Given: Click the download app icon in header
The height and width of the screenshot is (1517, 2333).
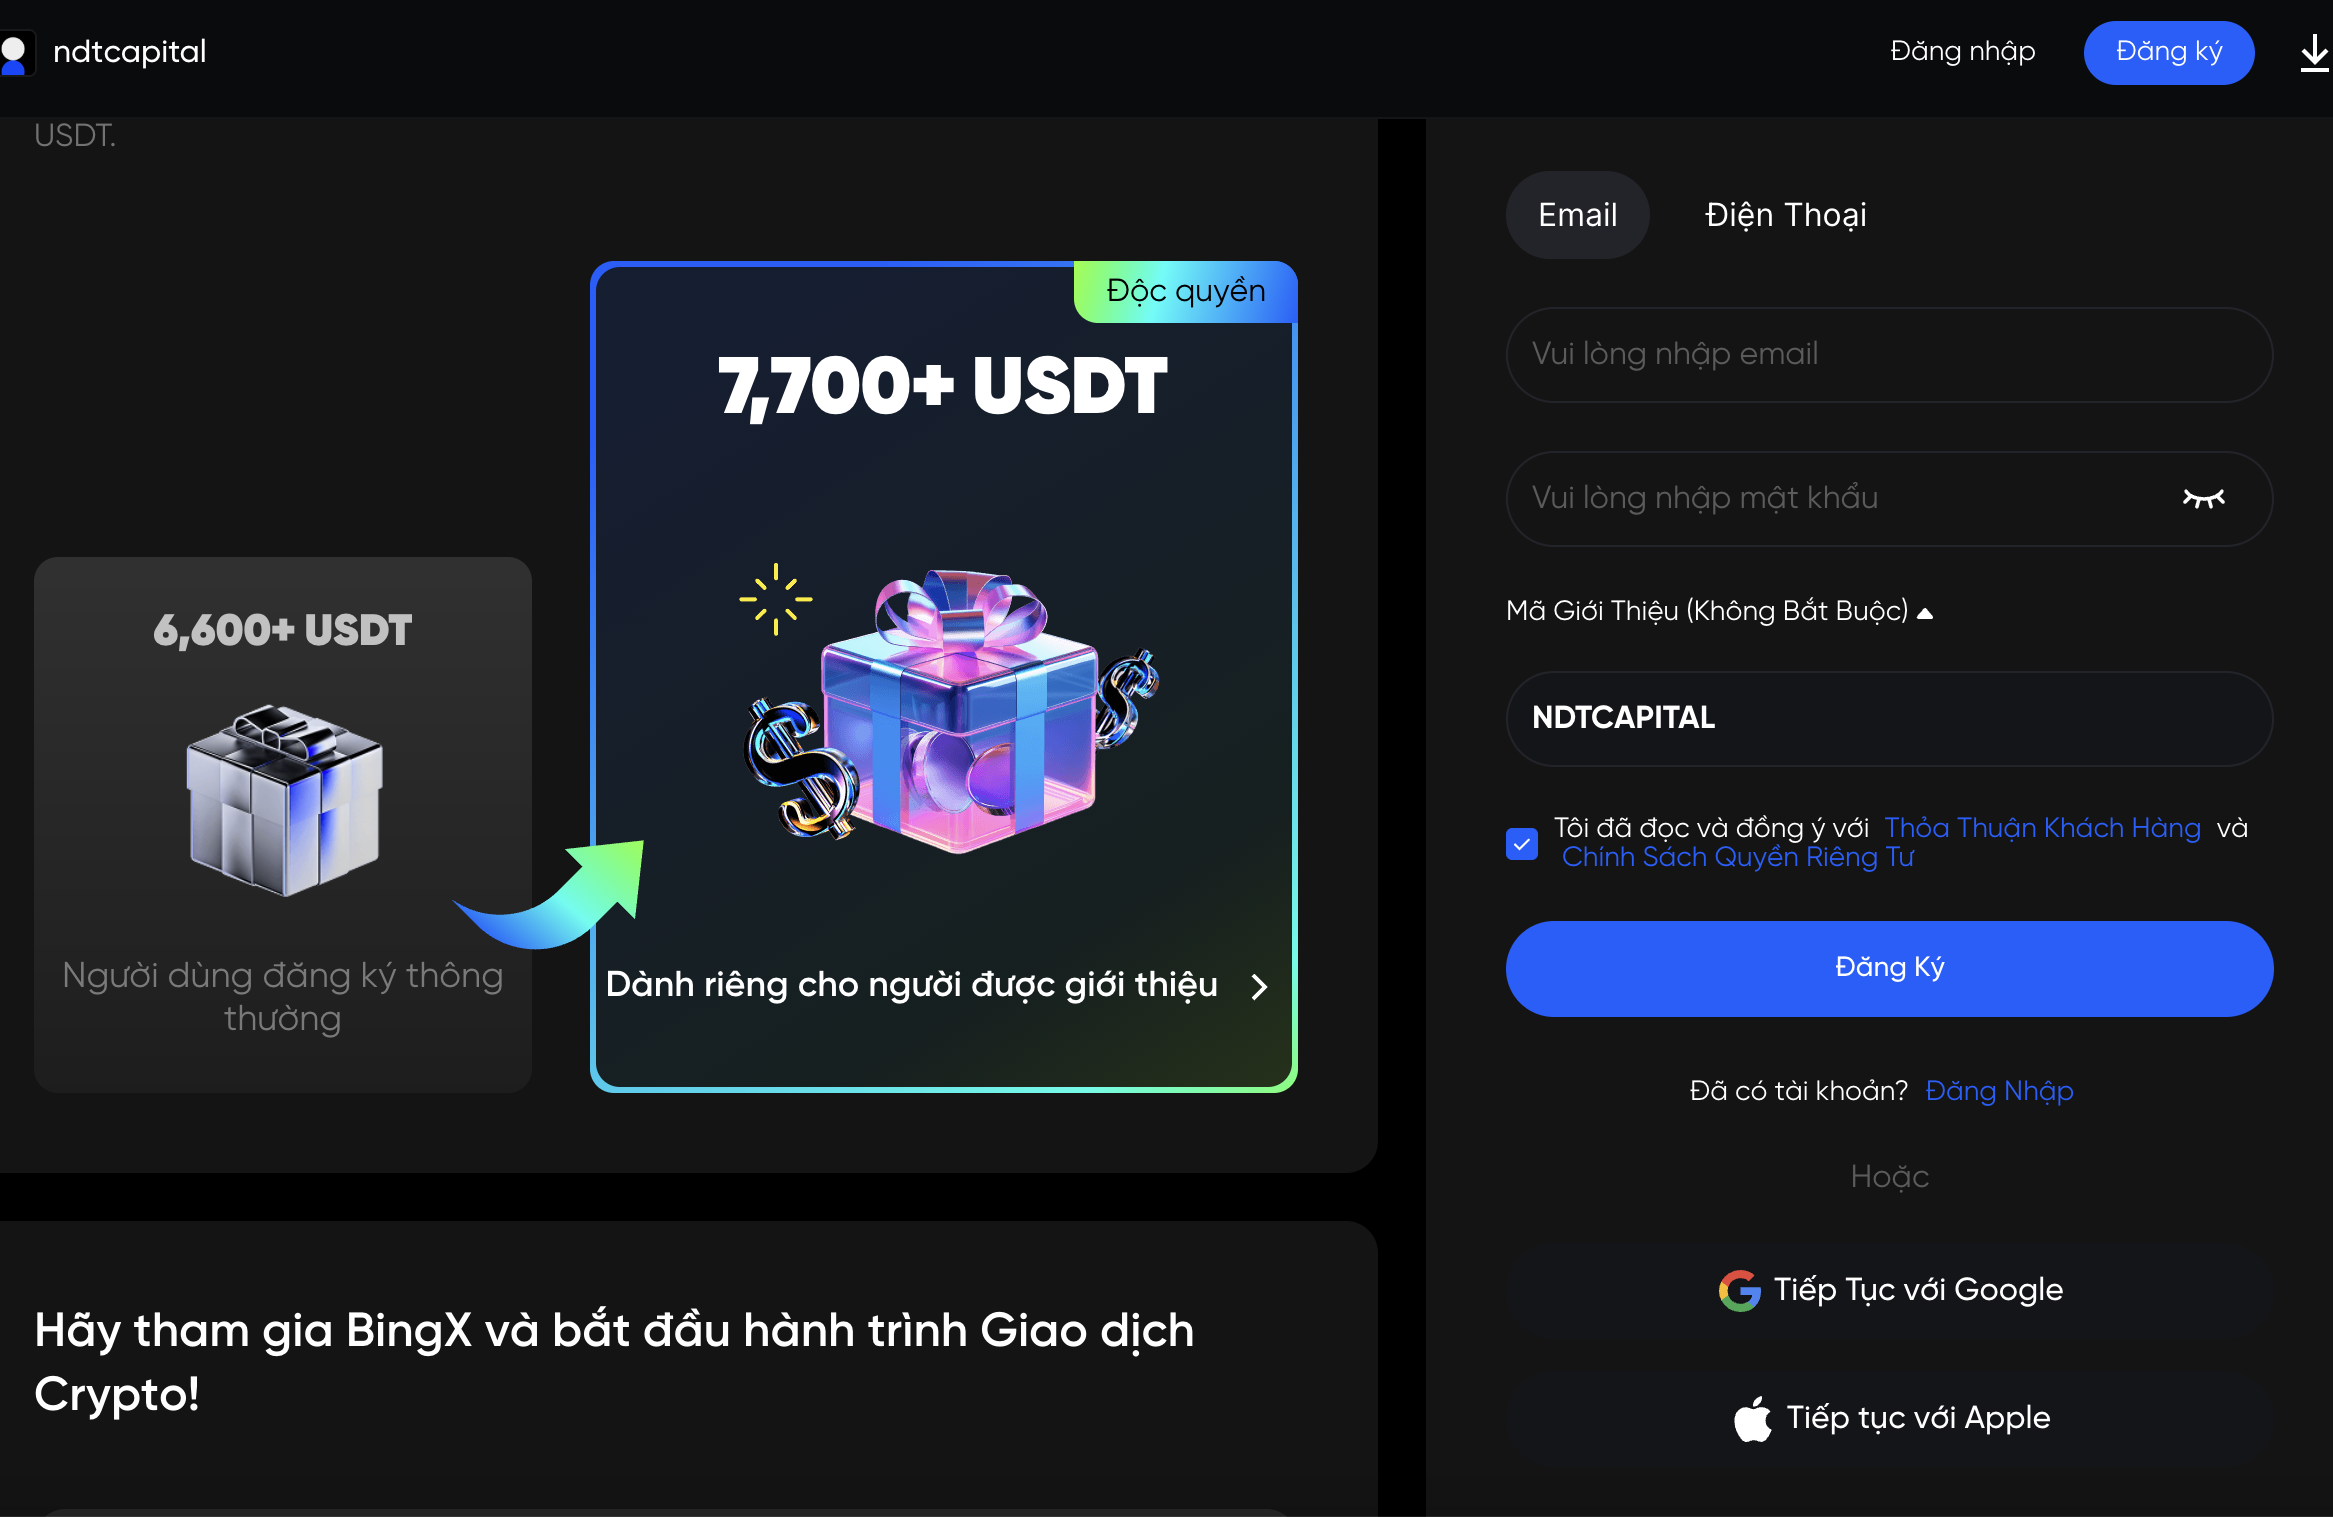Looking at the screenshot, I should pos(2313,53).
